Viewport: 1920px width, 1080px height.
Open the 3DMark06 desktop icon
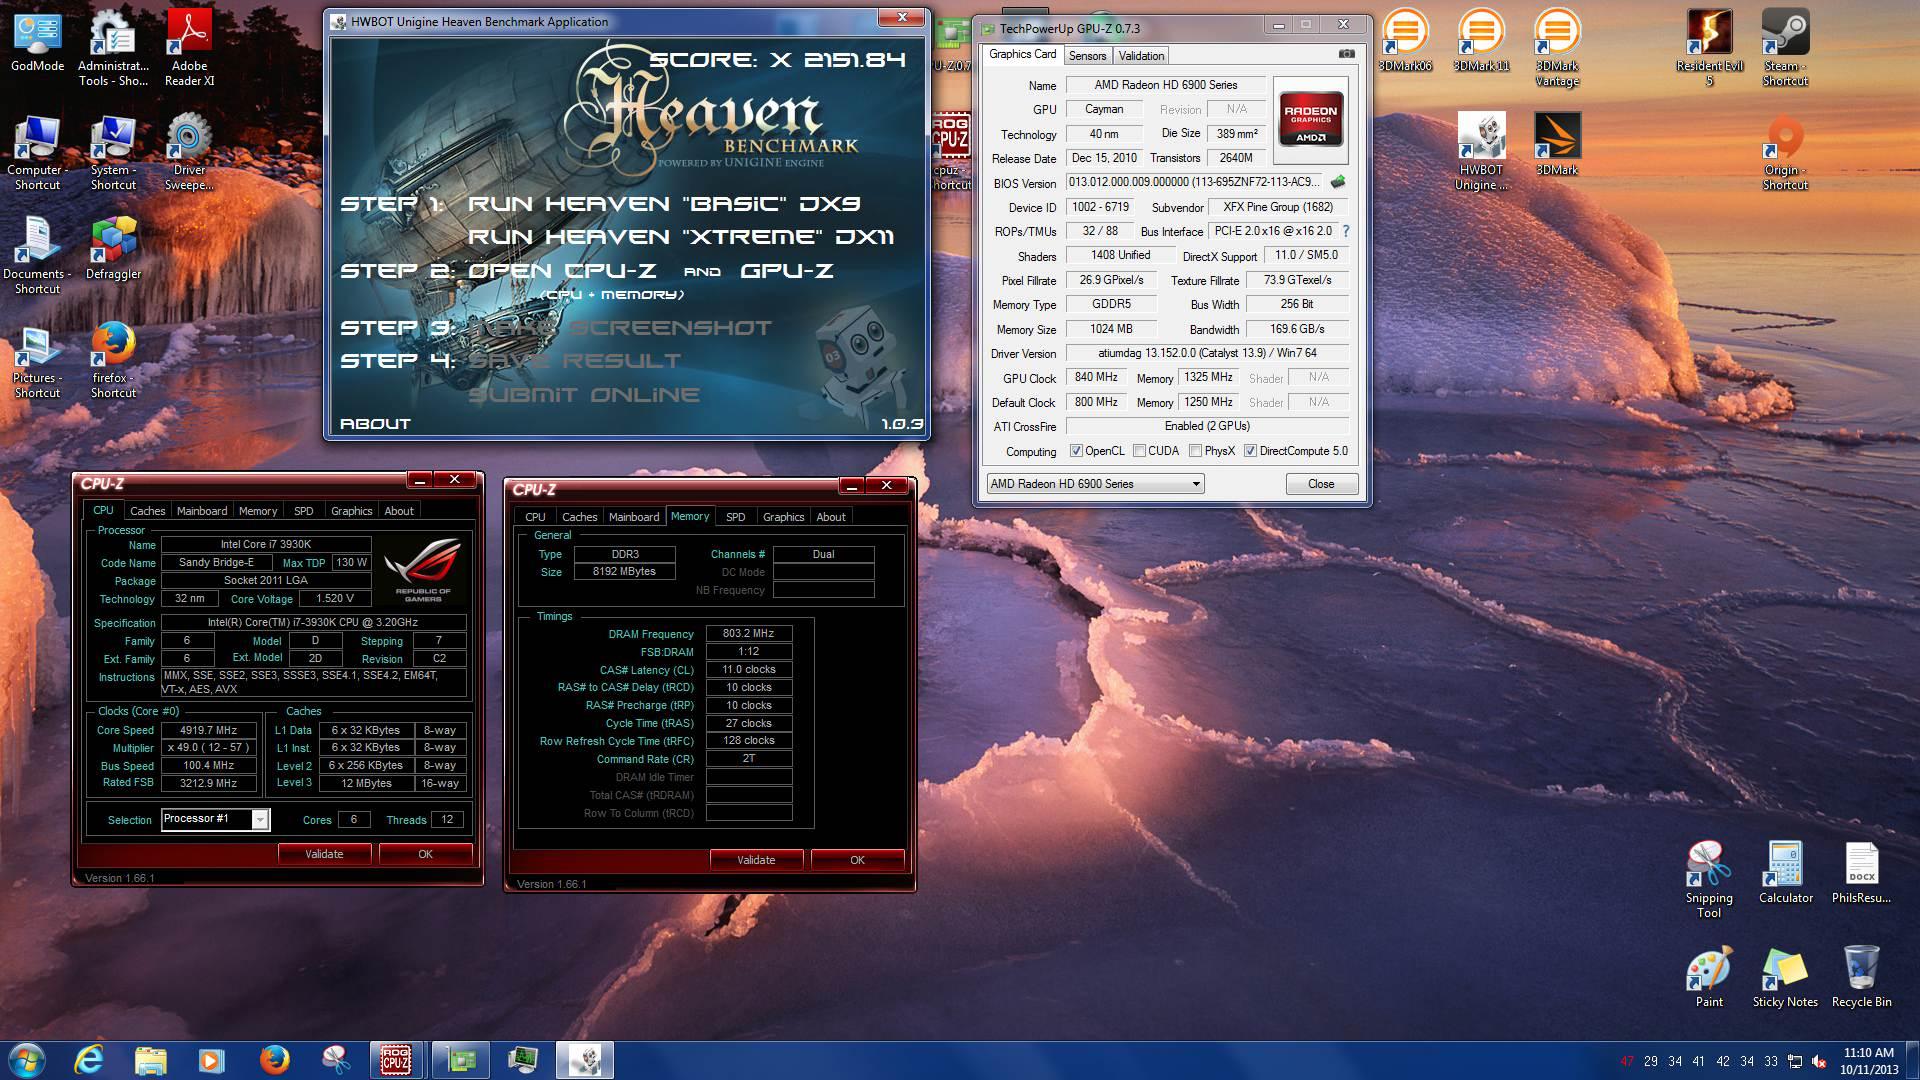click(1405, 42)
